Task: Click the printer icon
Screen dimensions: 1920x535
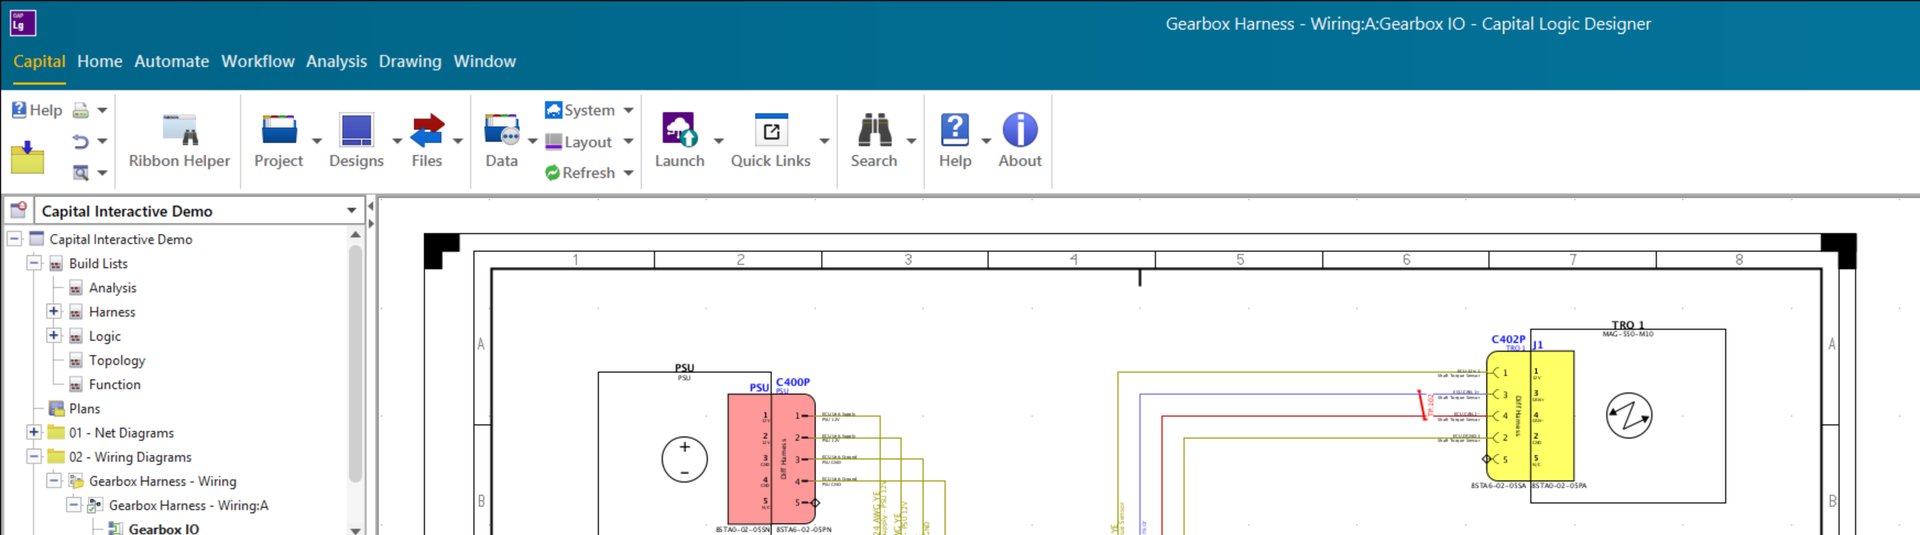Action: click(81, 110)
